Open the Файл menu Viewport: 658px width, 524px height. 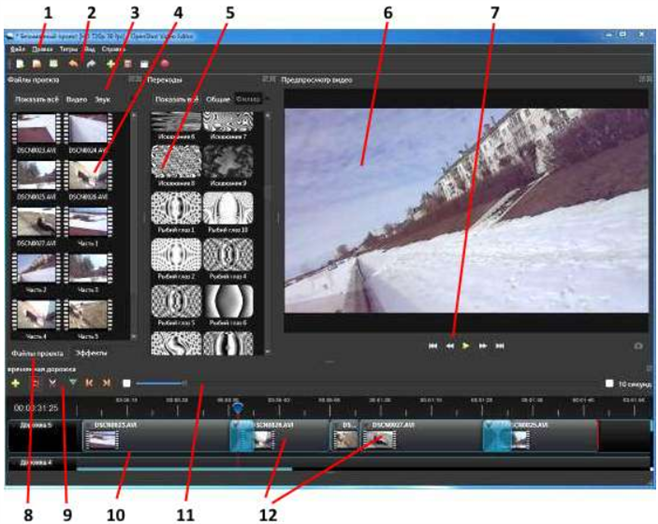point(17,47)
